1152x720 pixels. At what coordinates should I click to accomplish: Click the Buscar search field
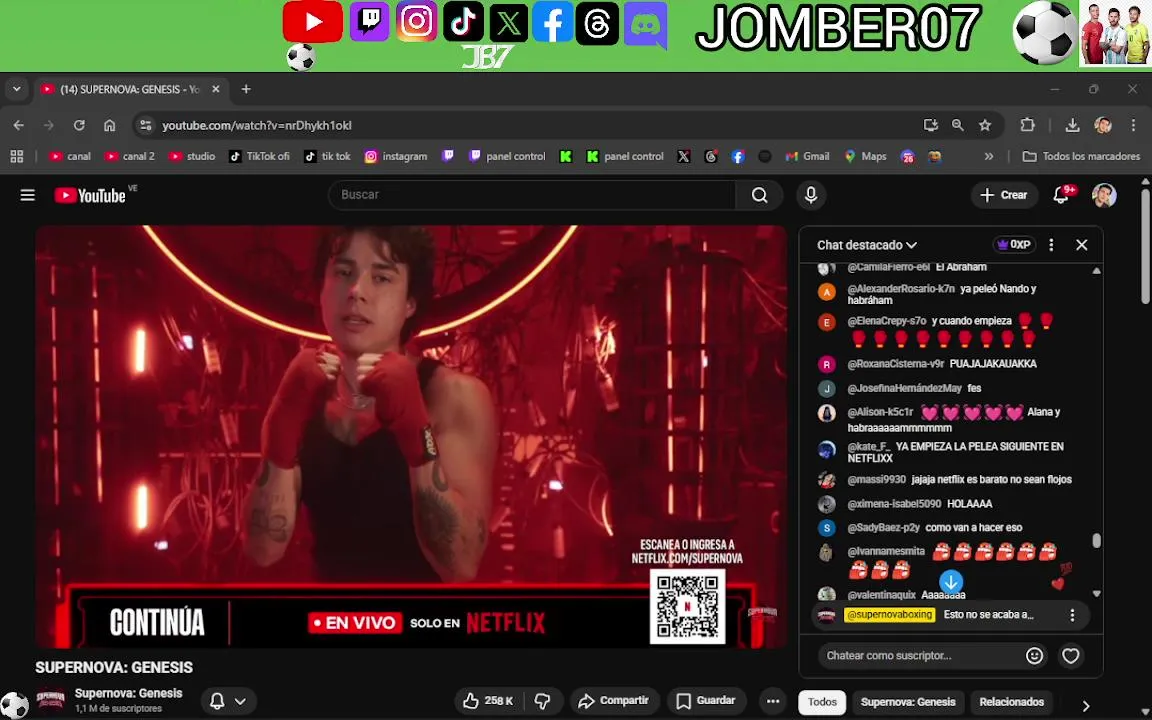pos(532,195)
